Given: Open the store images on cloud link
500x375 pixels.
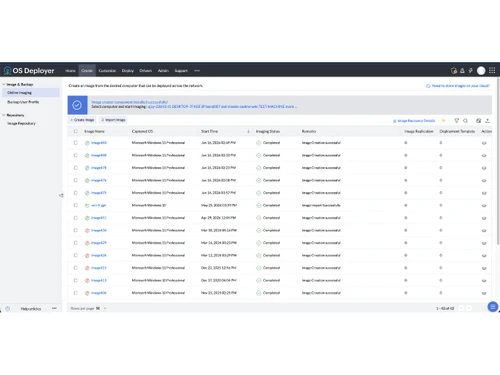Looking at the screenshot, I should (x=458, y=86).
